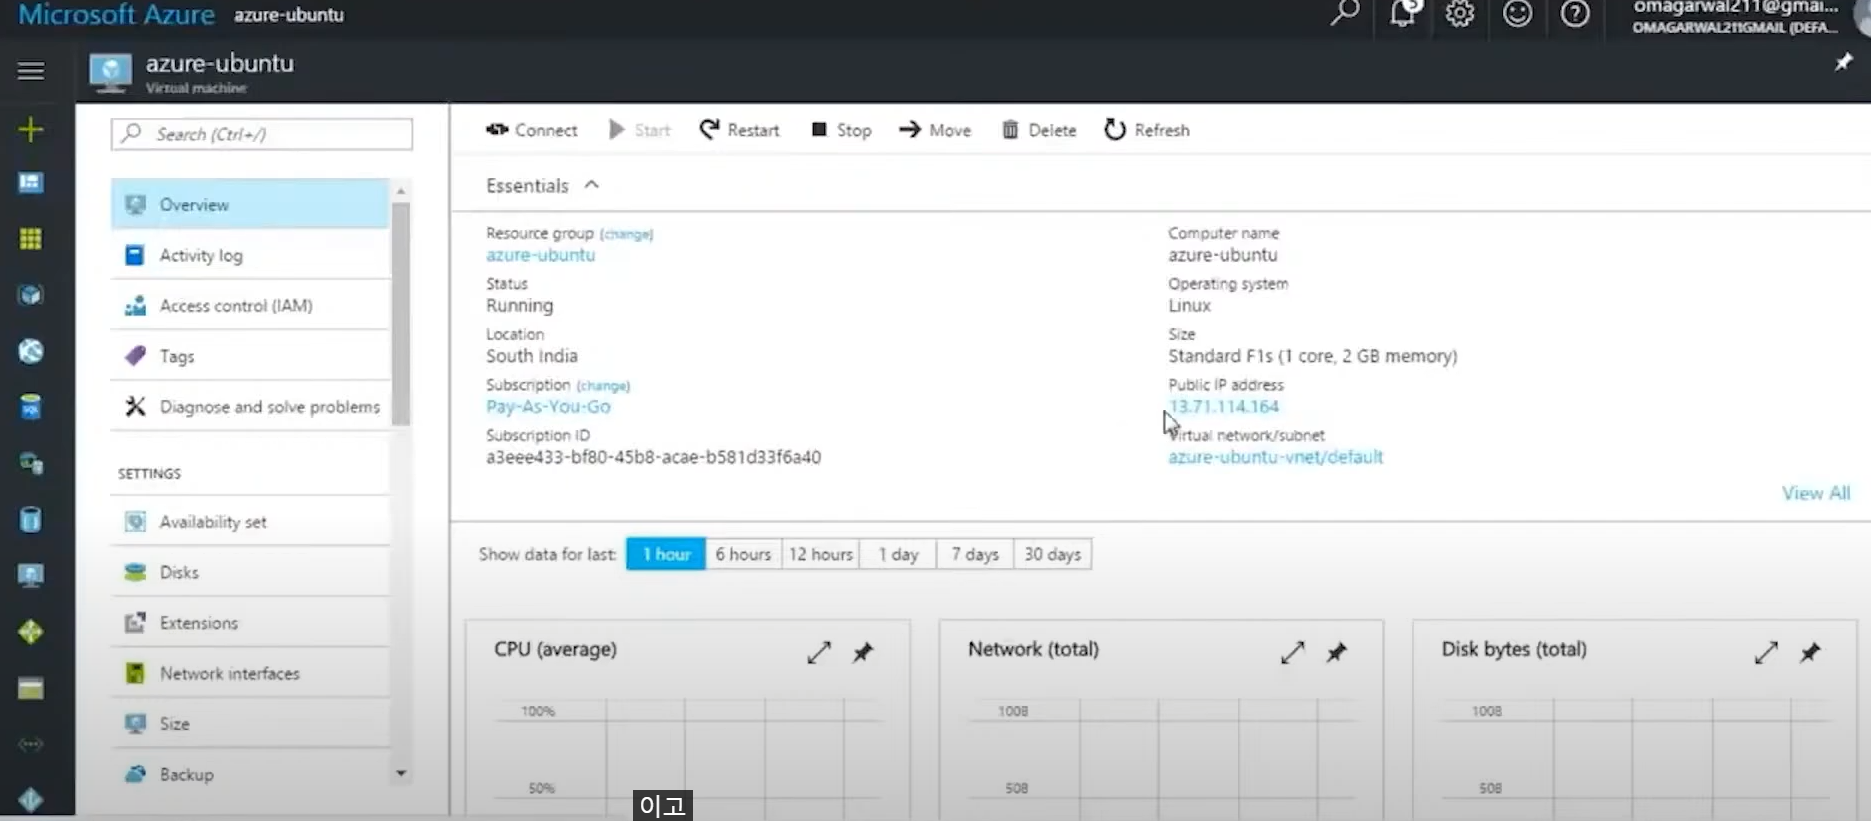Viewport: 1871px width, 821px height.
Task: Open the Dashboard icon in left sidebar
Action: click(31, 183)
